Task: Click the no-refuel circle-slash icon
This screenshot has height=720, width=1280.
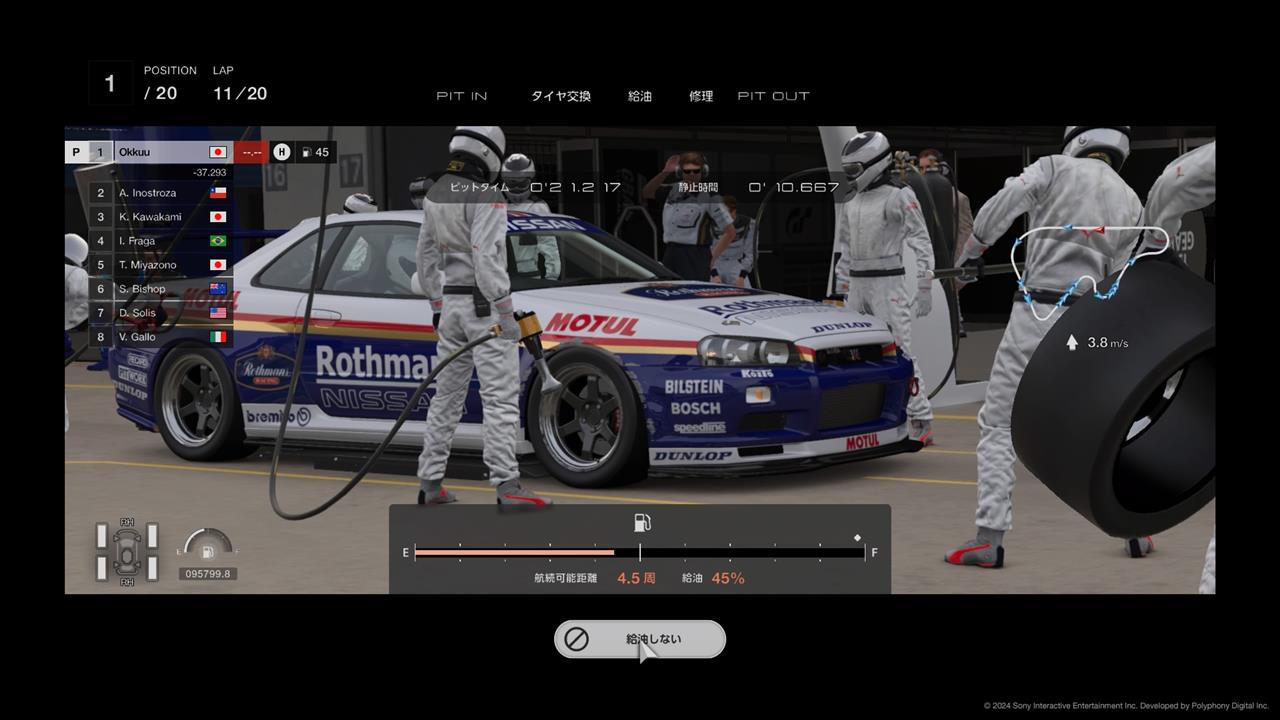Action: [577, 639]
